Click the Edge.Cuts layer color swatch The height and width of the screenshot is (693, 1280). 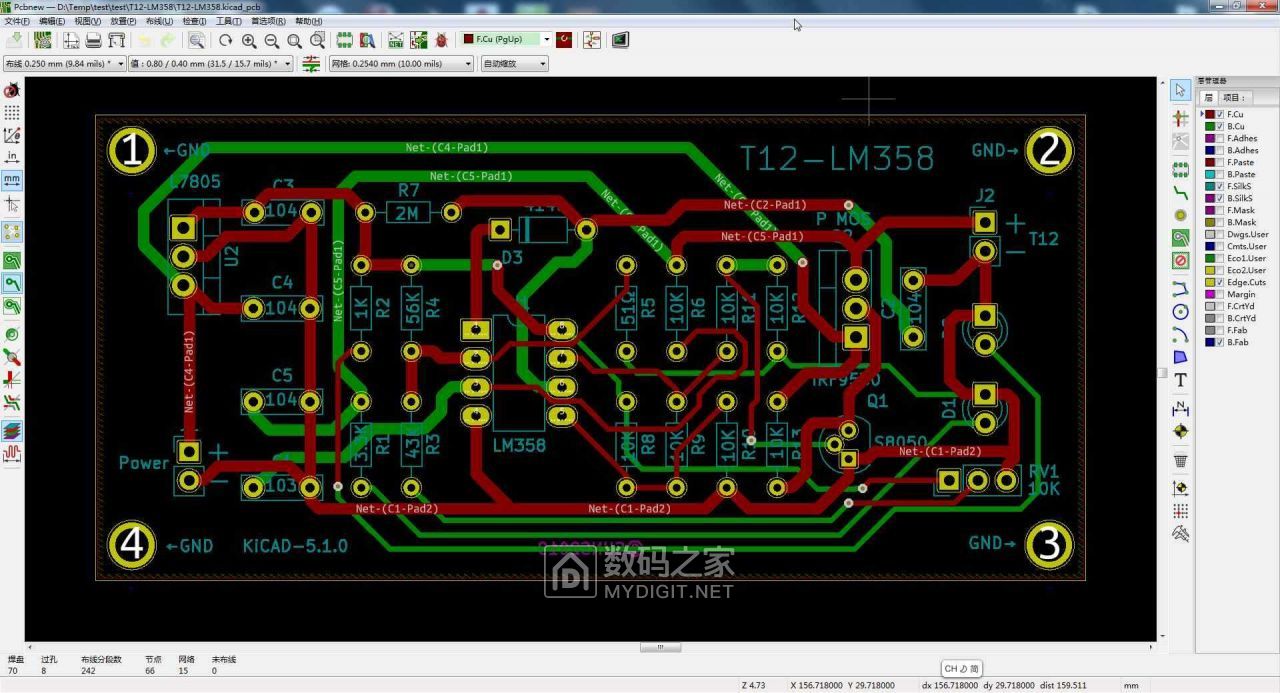click(x=1209, y=283)
